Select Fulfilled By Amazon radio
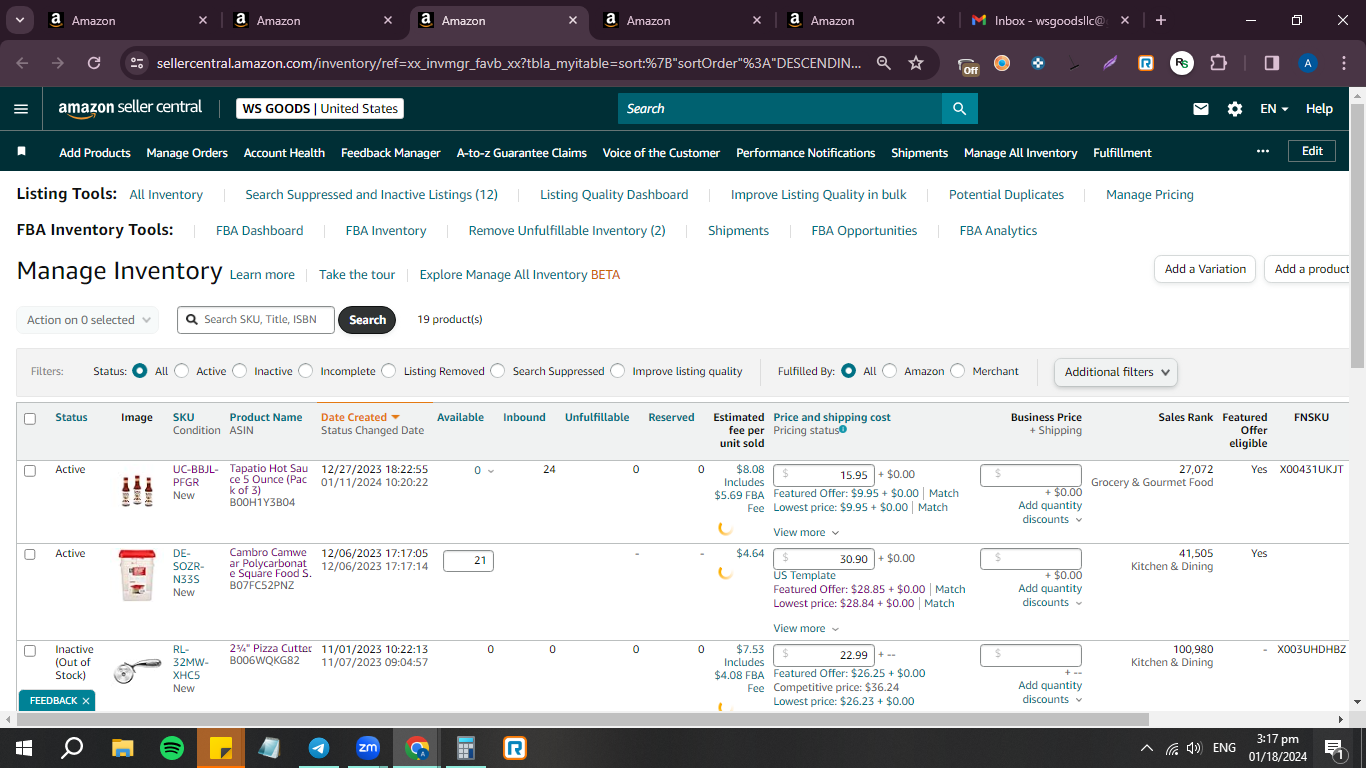Image resolution: width=1366 pixels, height=768 pixels. (890, 371)
